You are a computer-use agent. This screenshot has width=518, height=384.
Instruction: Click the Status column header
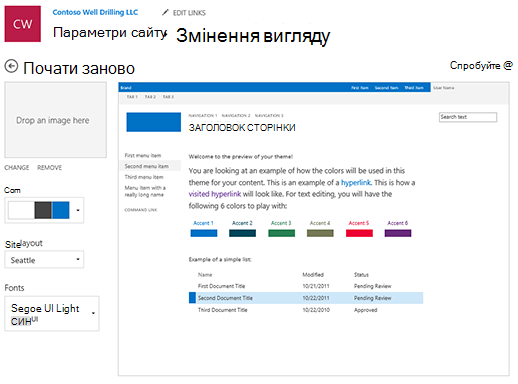(361, 275)
